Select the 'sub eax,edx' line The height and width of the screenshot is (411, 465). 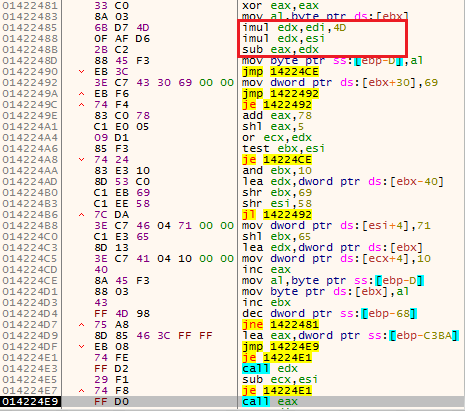coord(280,50)
